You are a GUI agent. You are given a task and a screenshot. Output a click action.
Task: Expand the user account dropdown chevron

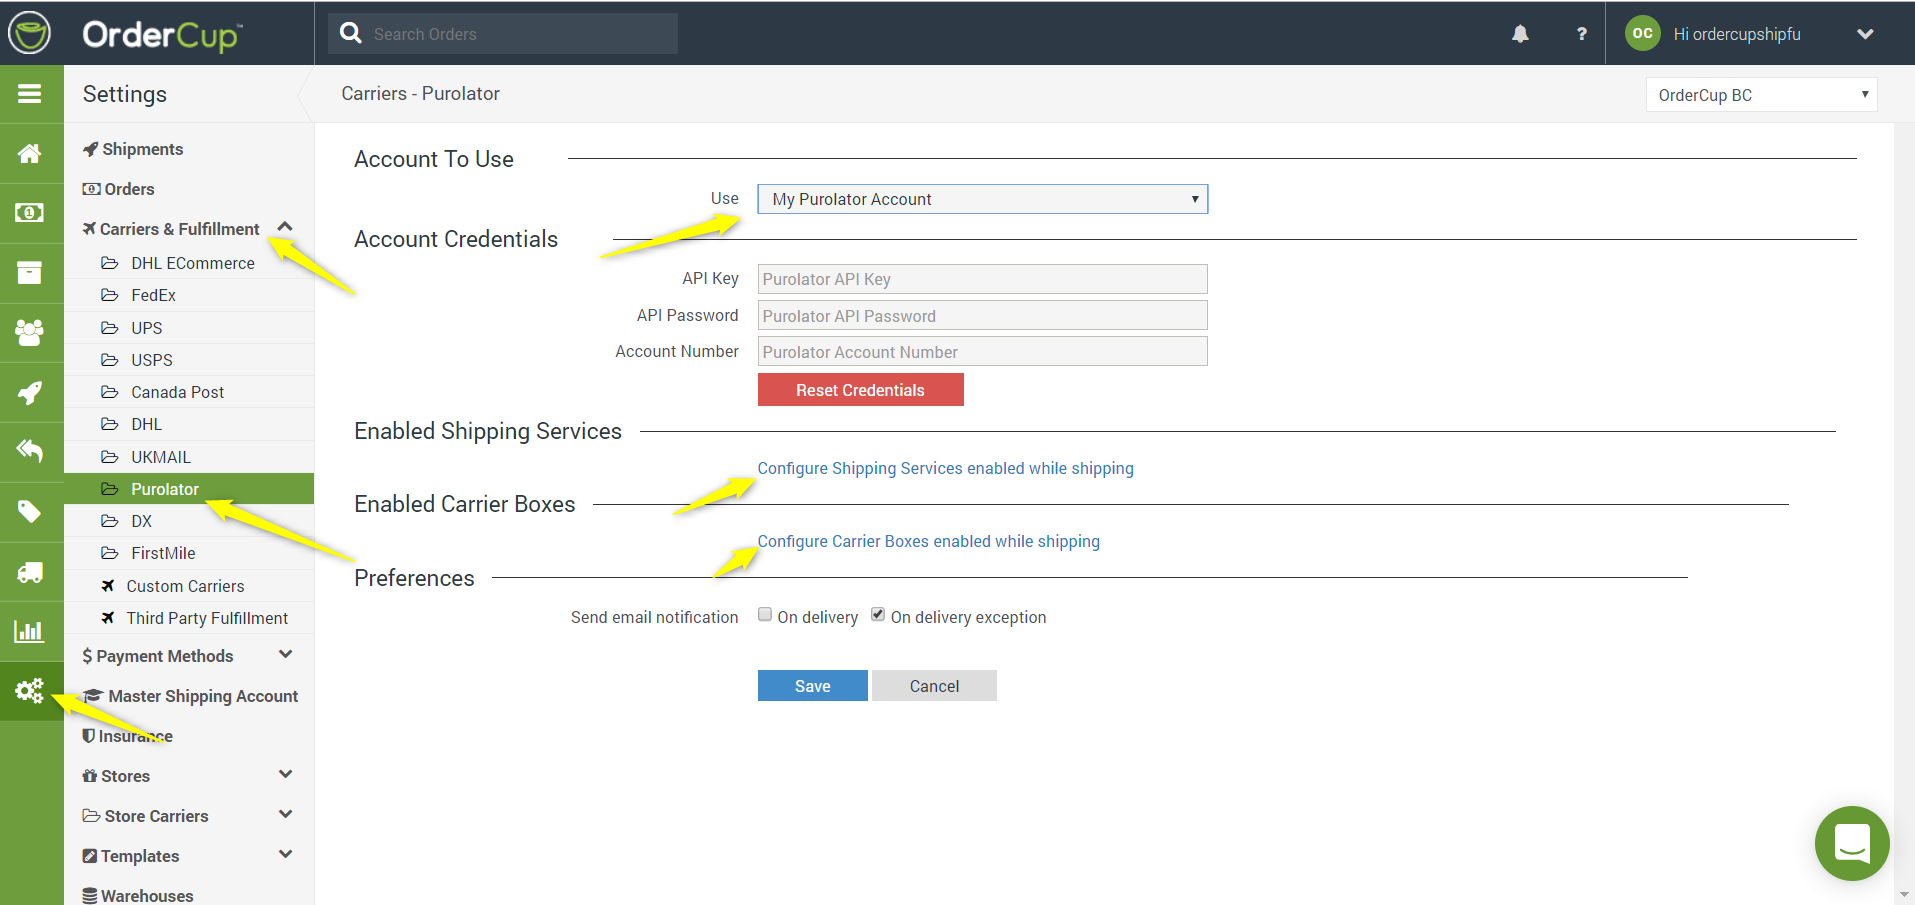pyautogui.click(x=1865, y=34)
